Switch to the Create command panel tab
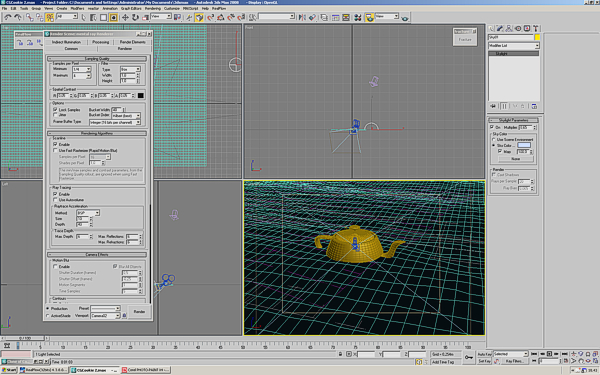Viewport: 600px width, 375px height. [492, 28]
